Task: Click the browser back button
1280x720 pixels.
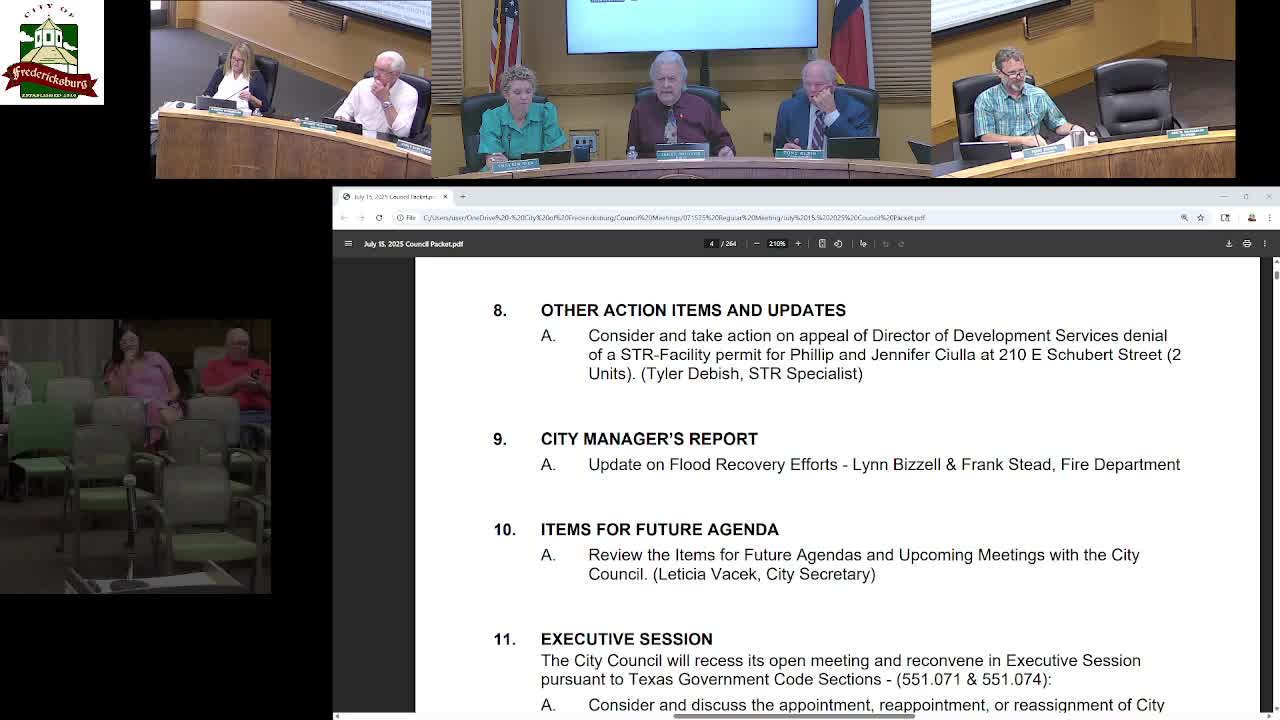Action: click(x=345, y=216)
